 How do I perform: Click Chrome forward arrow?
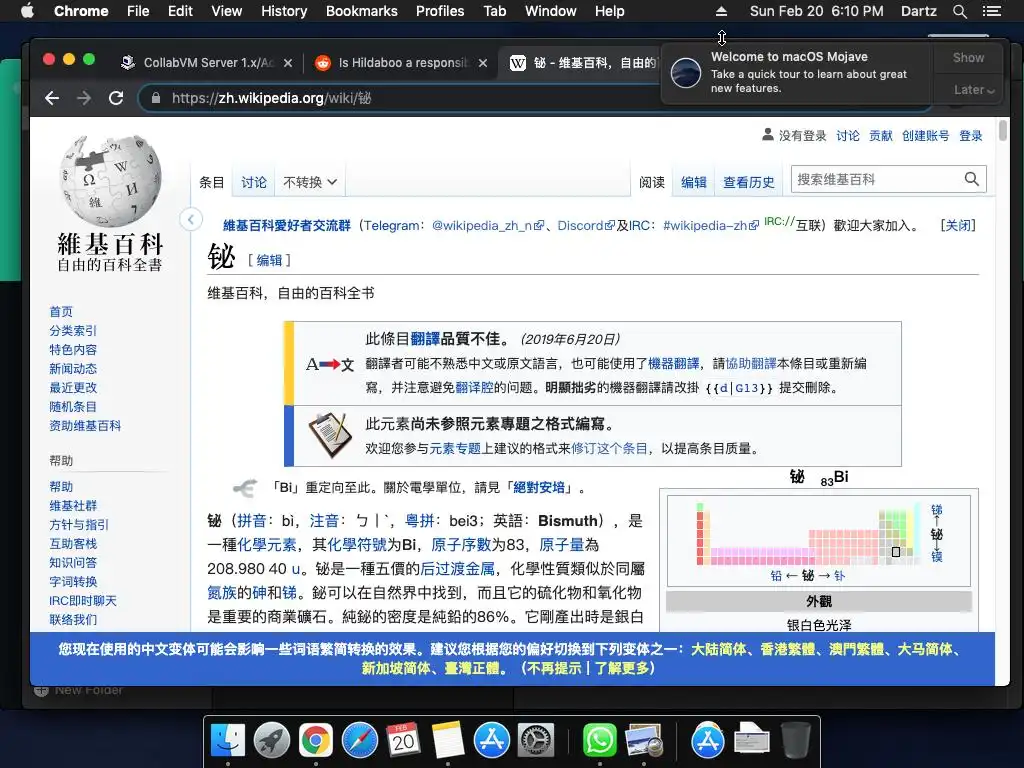tap(84, 98)
